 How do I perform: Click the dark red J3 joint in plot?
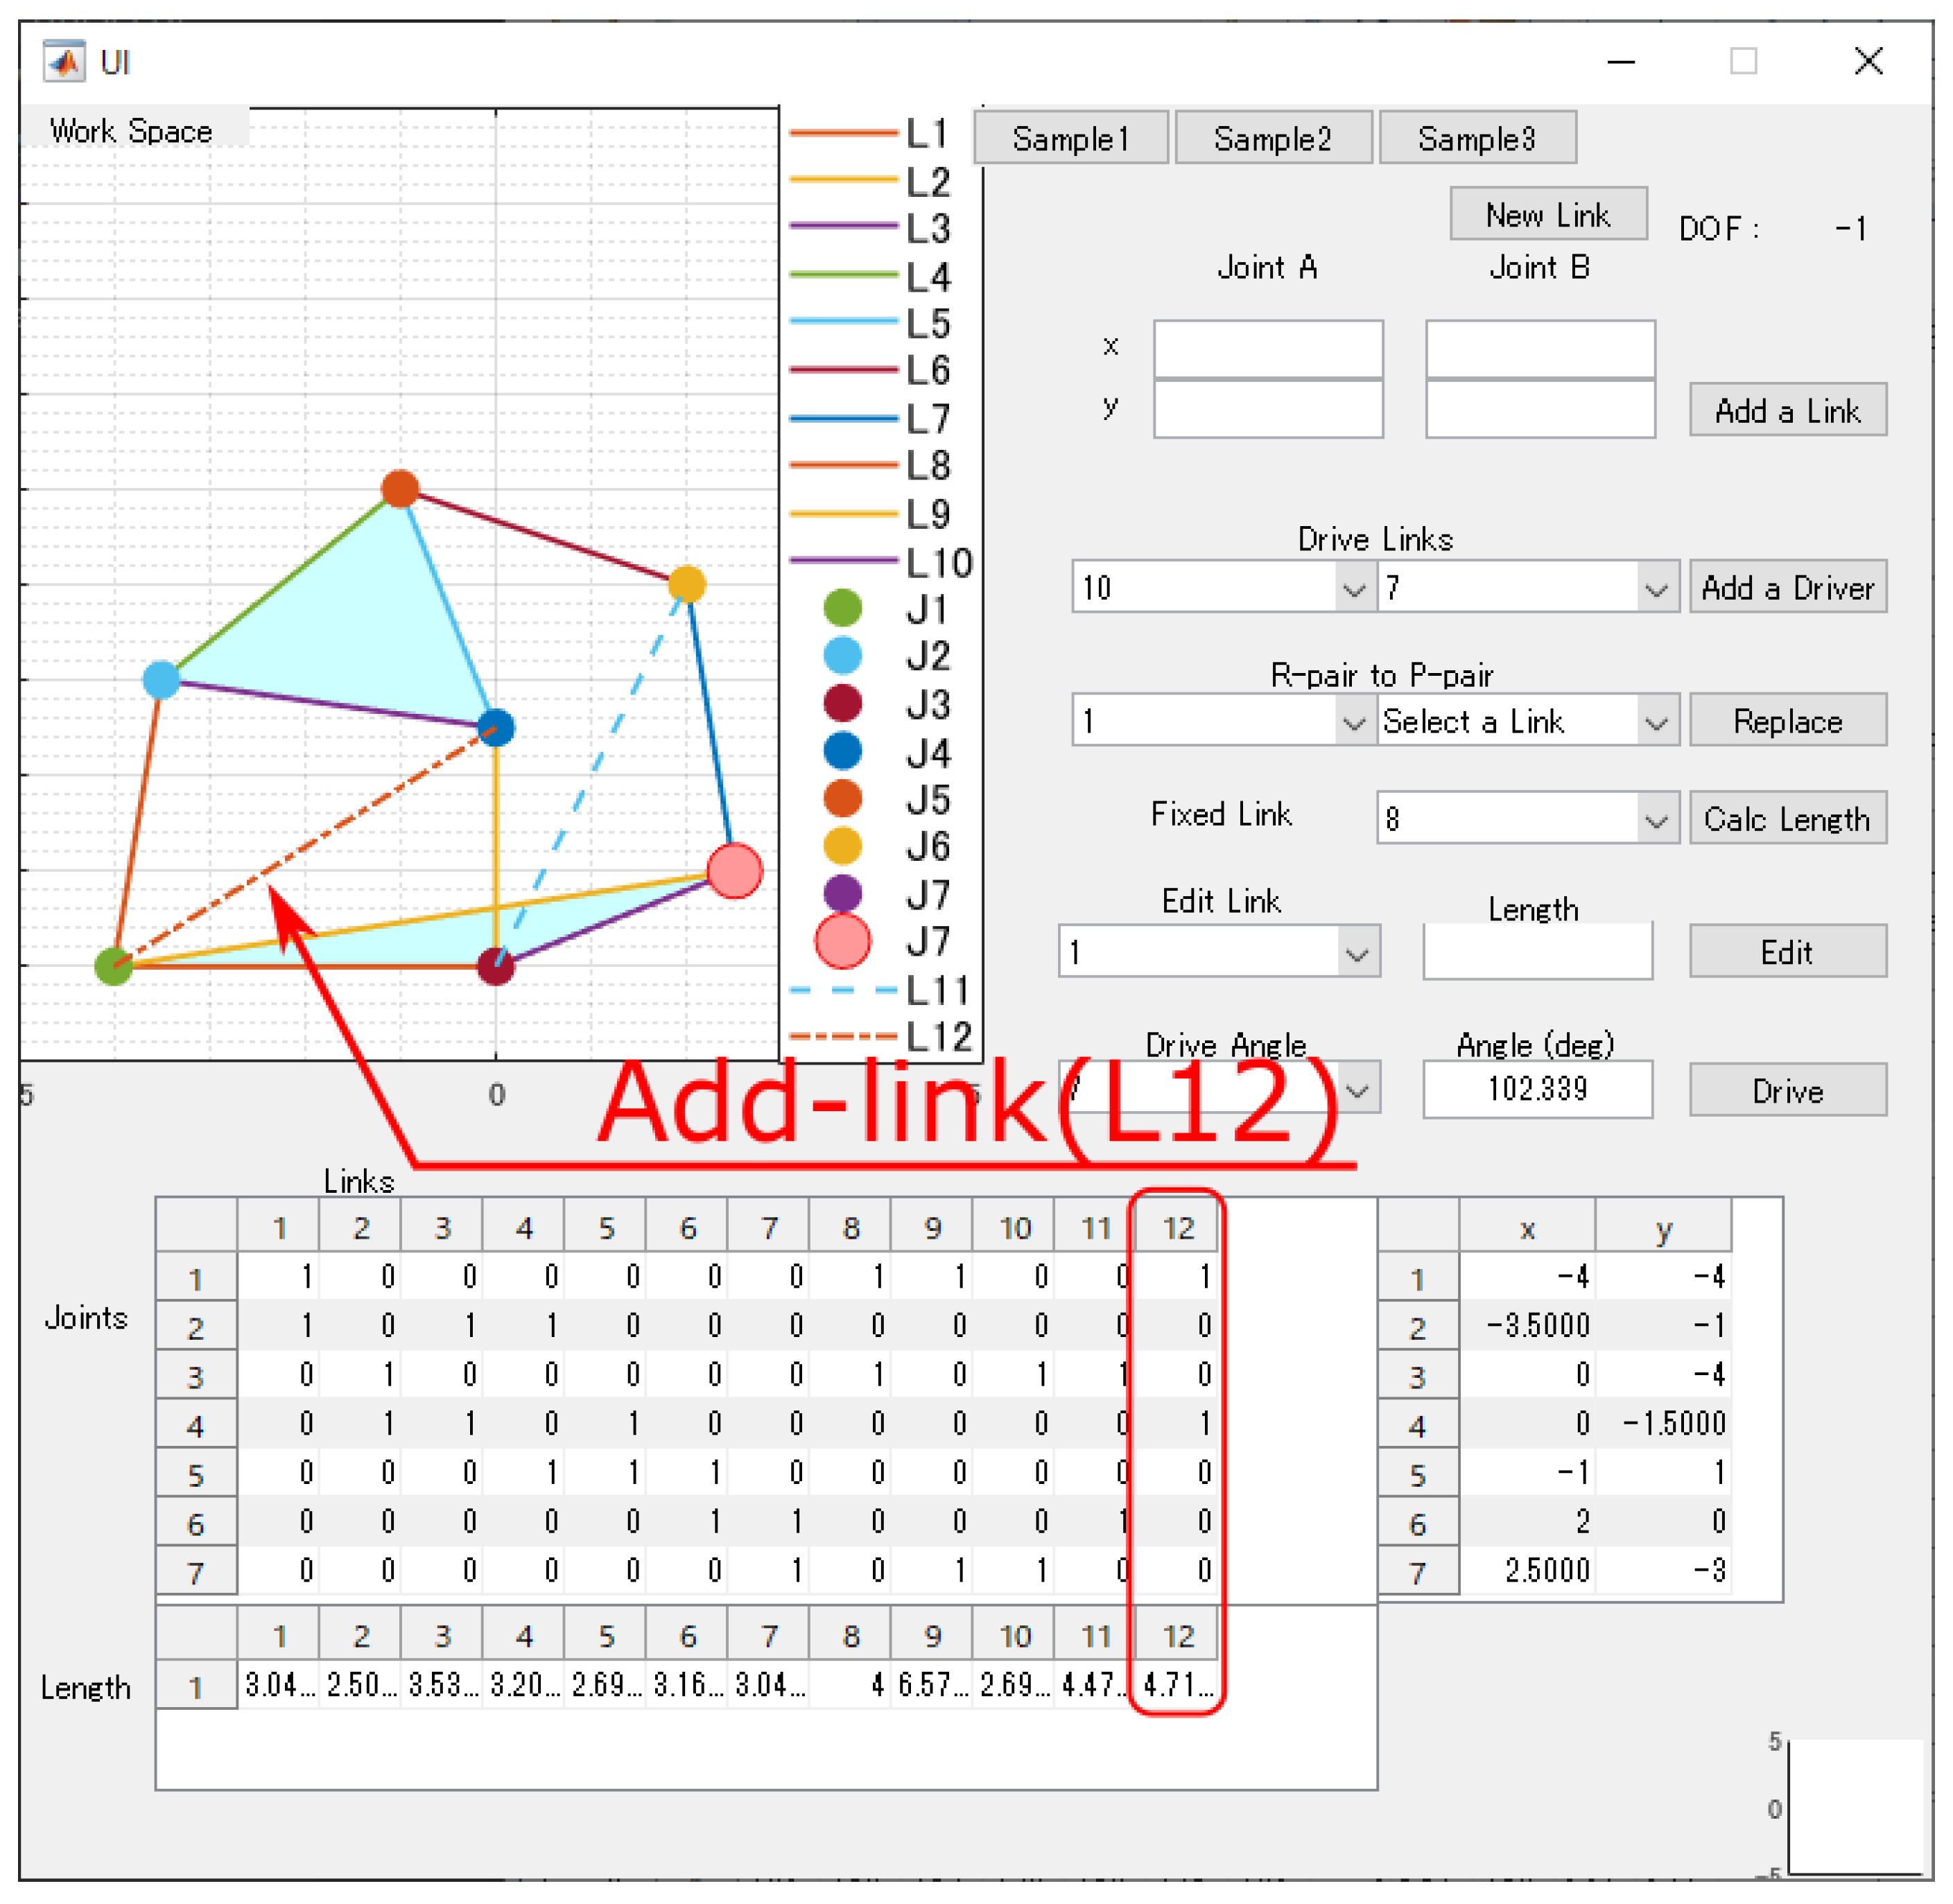[x=496, y=966]
